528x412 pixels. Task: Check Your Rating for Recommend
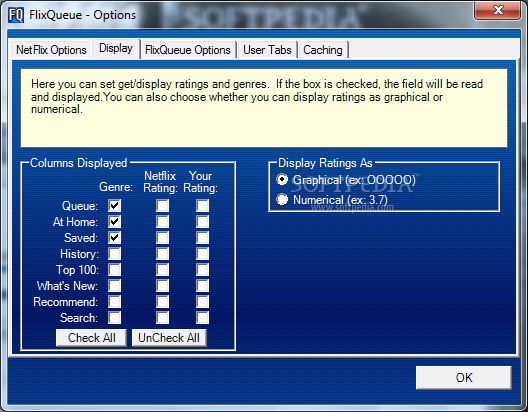coord(202,302)
